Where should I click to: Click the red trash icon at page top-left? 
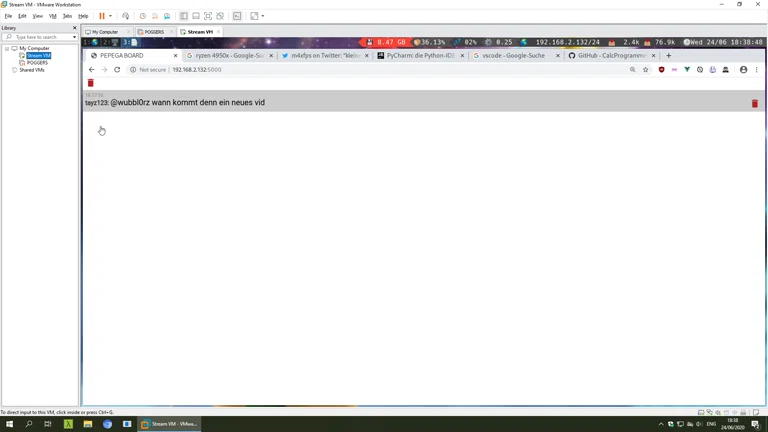[90, 83]
